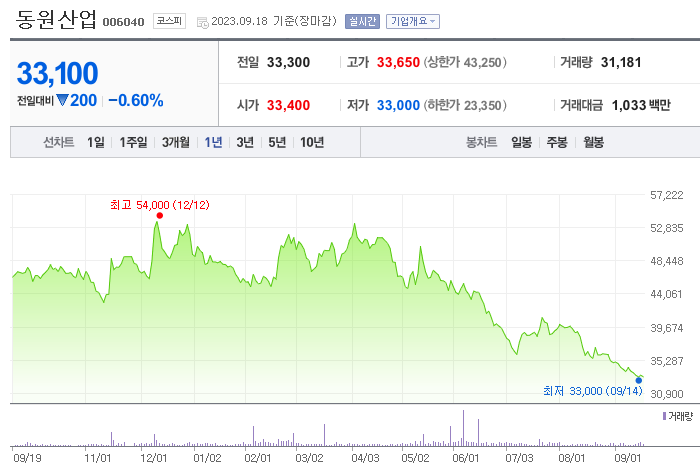Click the 06/01 x-axis date label
The height and width of the screenshot is (476, 700).
point(466,458)
